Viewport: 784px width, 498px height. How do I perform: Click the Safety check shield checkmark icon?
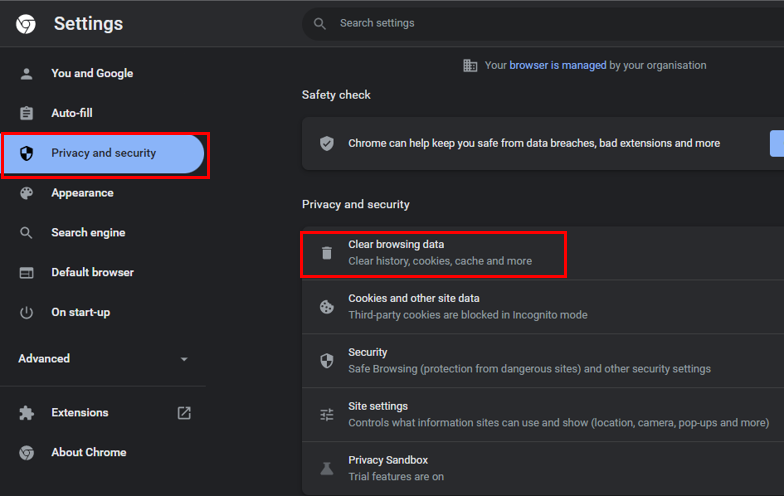pyautogui.click(x=326, y=144)
